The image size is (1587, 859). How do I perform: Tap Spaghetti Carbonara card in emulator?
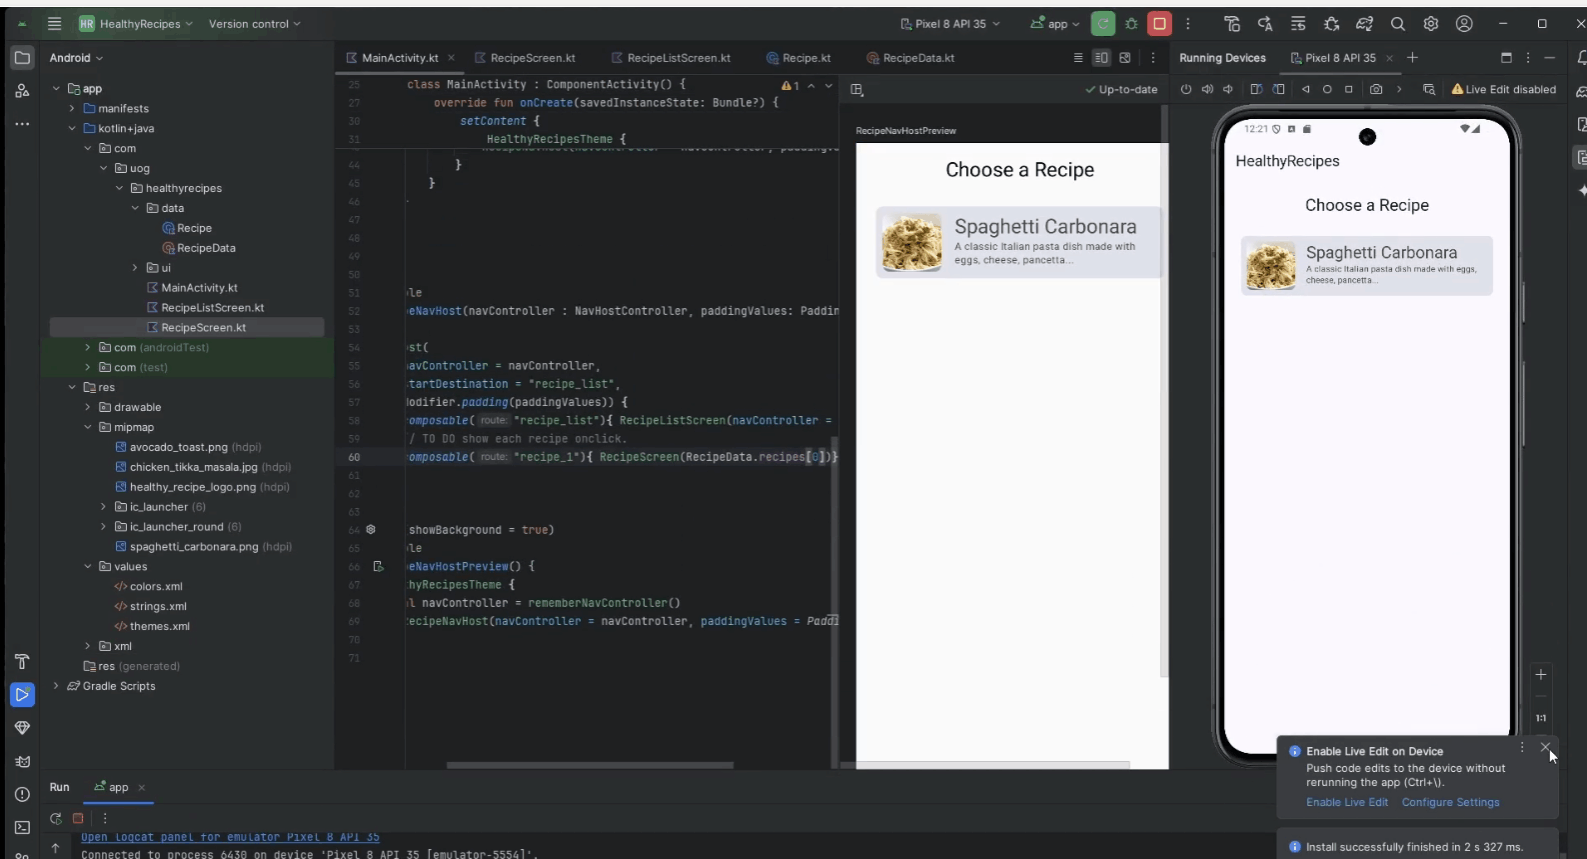coord(1367,266)
